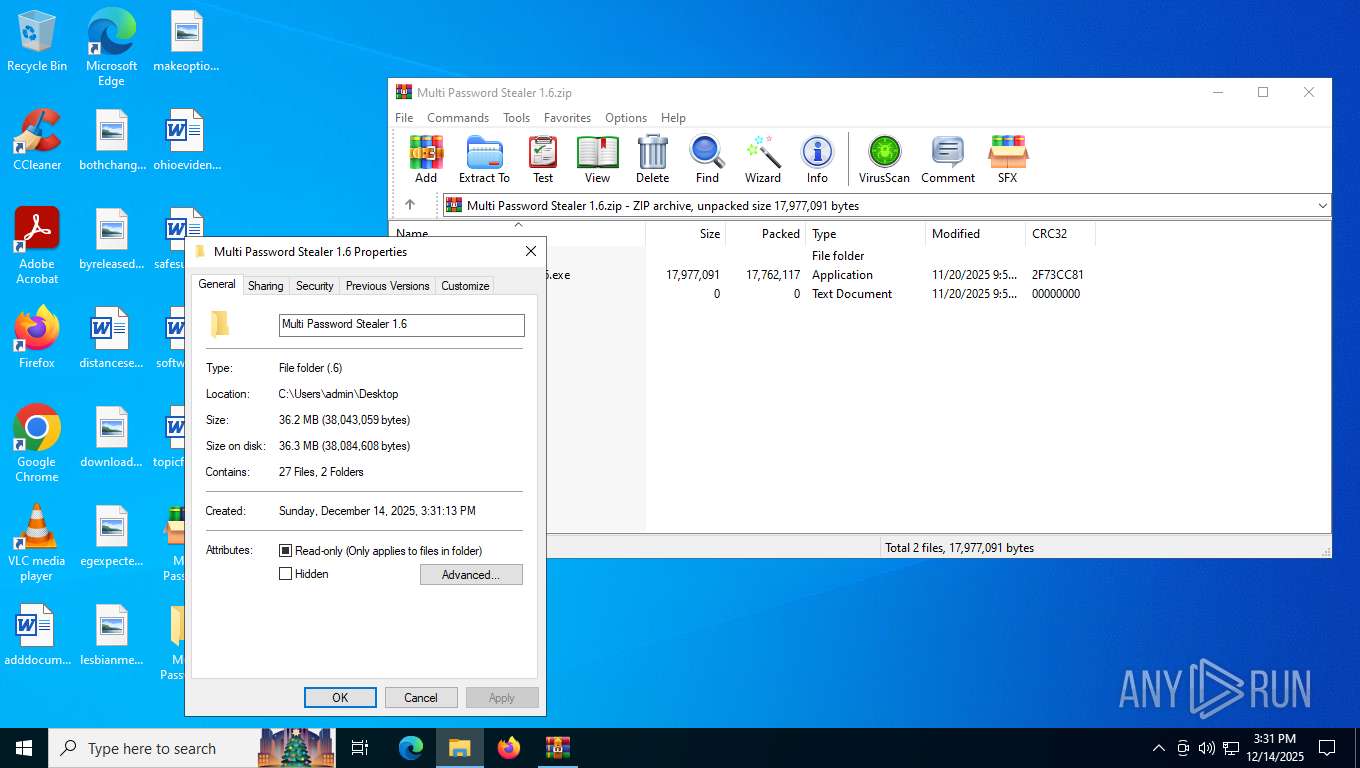Close the Properties dialog
Viewport: 1360px width, 768px height.
coord(531,252)
